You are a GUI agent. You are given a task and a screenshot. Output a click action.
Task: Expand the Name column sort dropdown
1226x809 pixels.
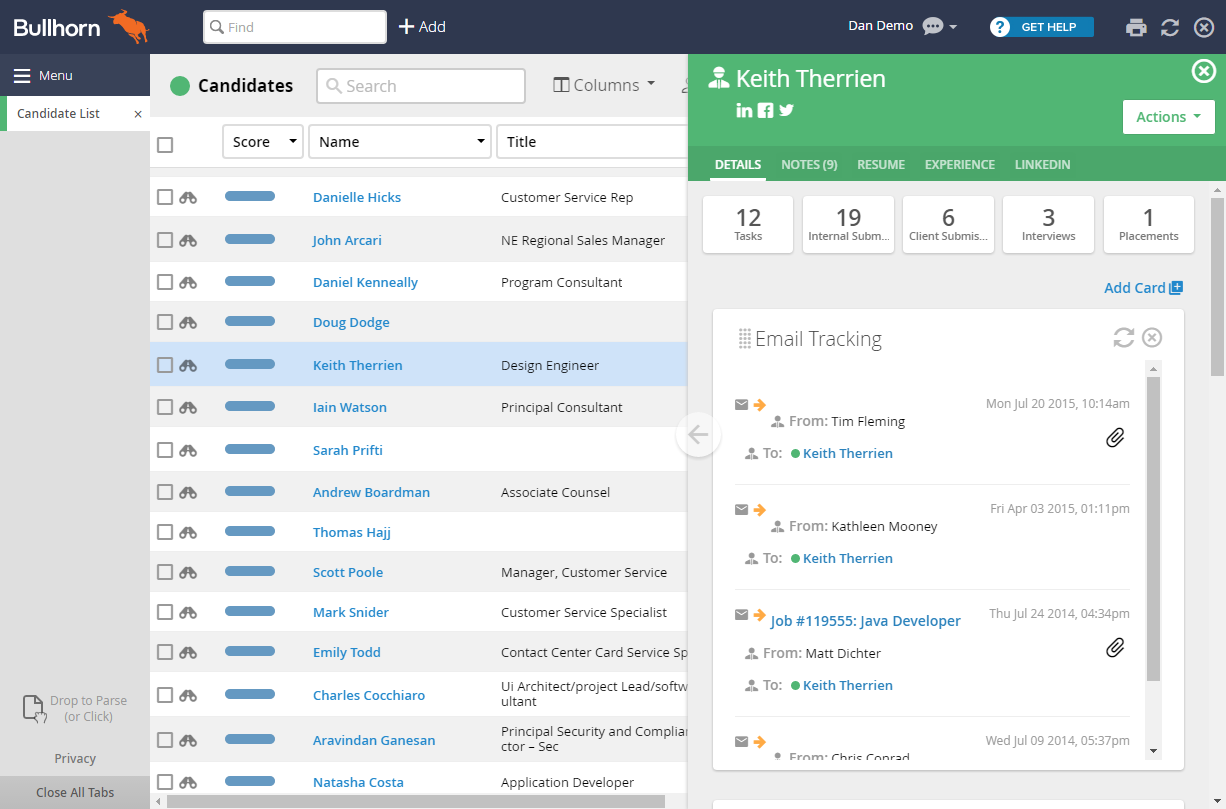(x=480, y=141)
